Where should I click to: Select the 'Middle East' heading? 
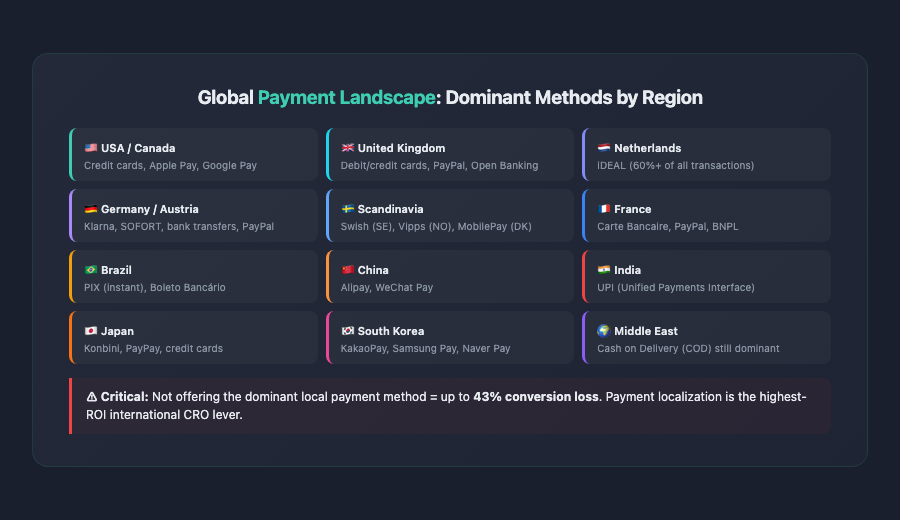pyautogui.click(x=646, y=331)
